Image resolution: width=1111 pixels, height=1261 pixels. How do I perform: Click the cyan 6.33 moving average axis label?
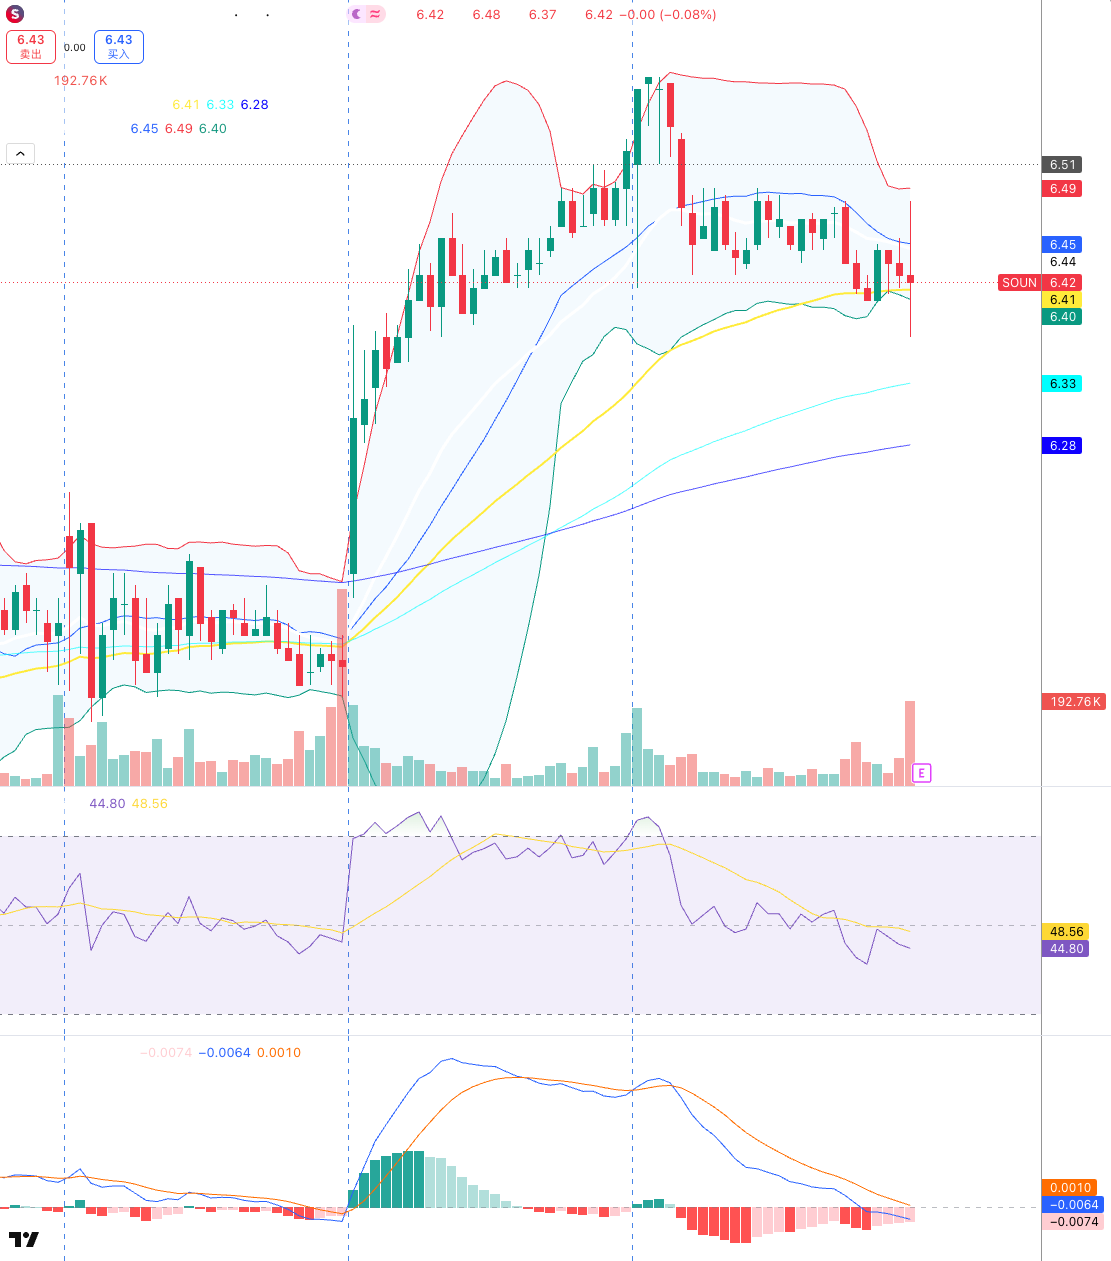(x=1062, y=384)
